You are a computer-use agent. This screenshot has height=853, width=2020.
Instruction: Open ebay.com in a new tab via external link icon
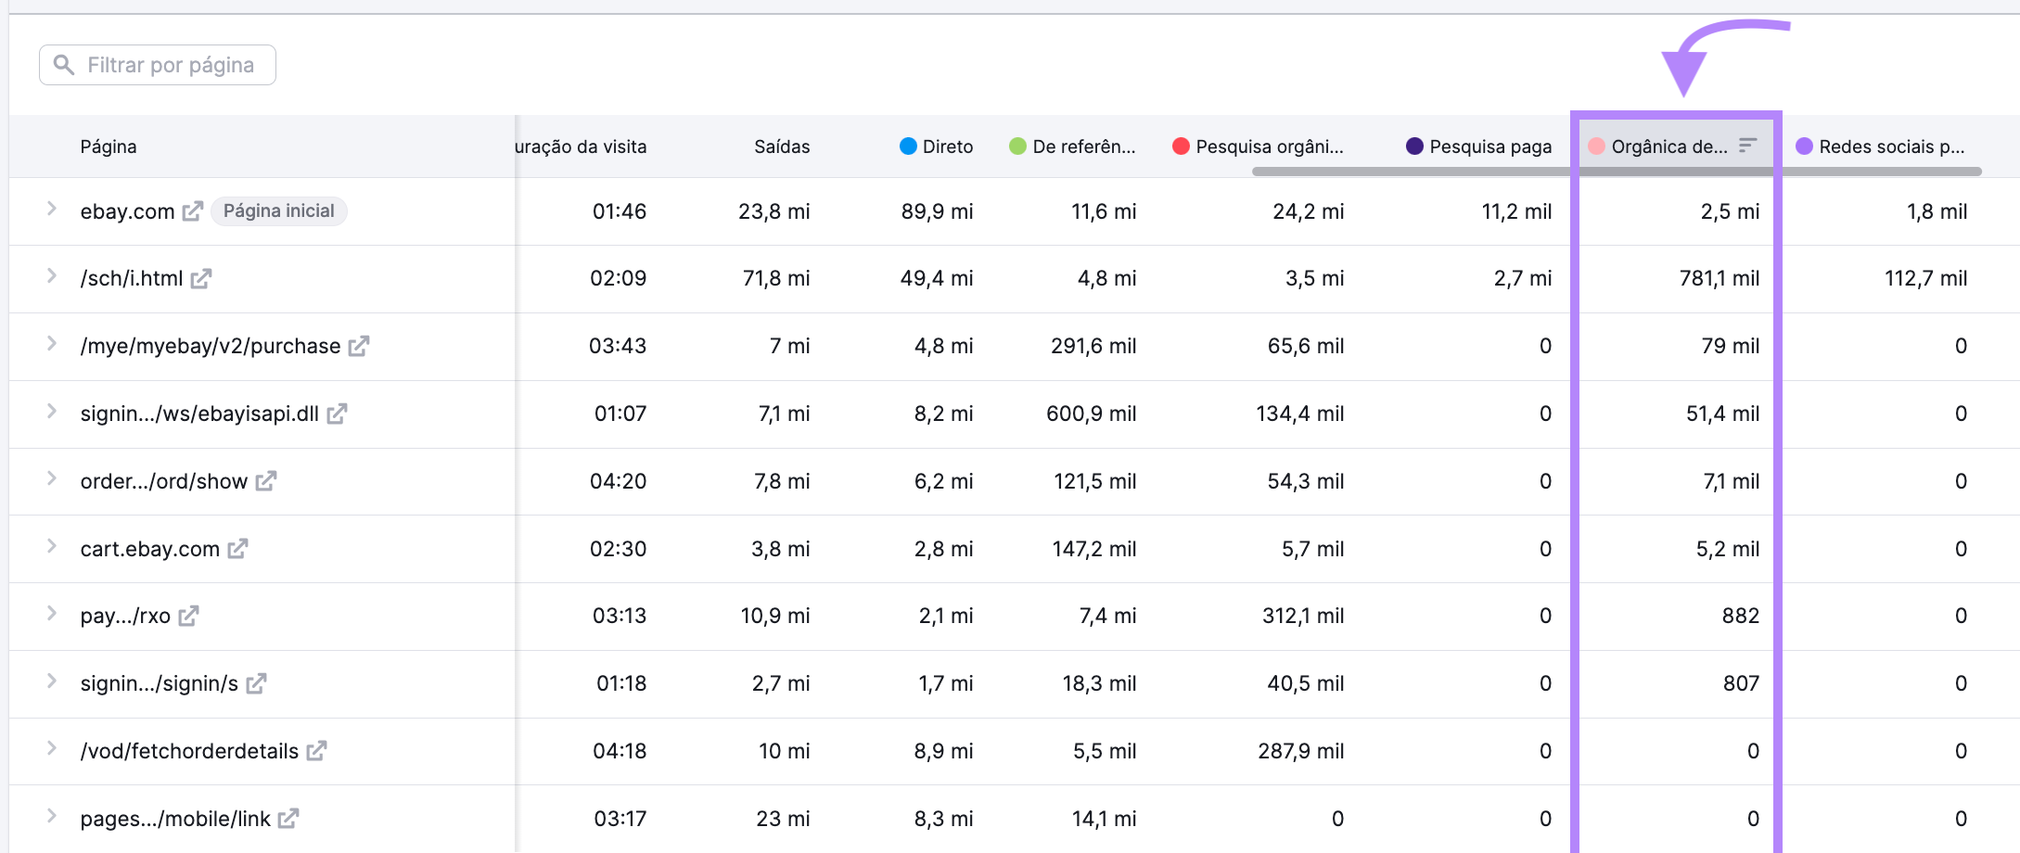click(193, 211)
